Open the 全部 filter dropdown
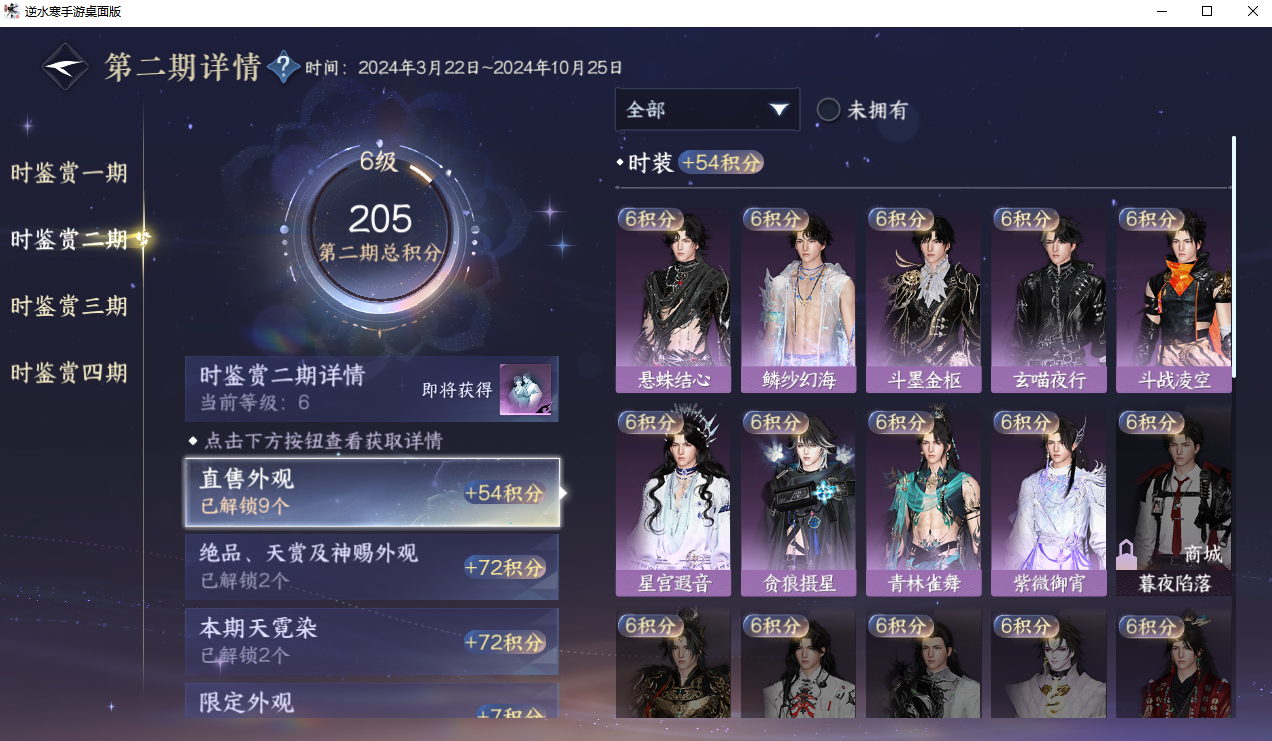This screenshot has width=1272, height=741. pyautogui.click(x=707, y=110)
